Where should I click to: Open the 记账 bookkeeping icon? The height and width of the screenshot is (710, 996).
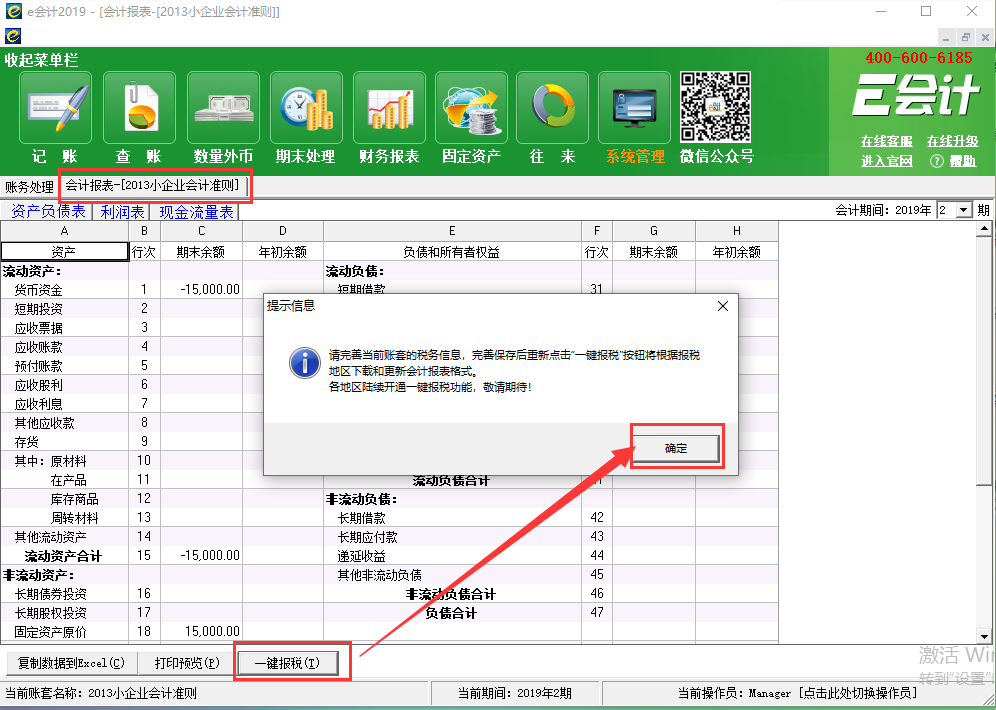click(x=55, y=108)
